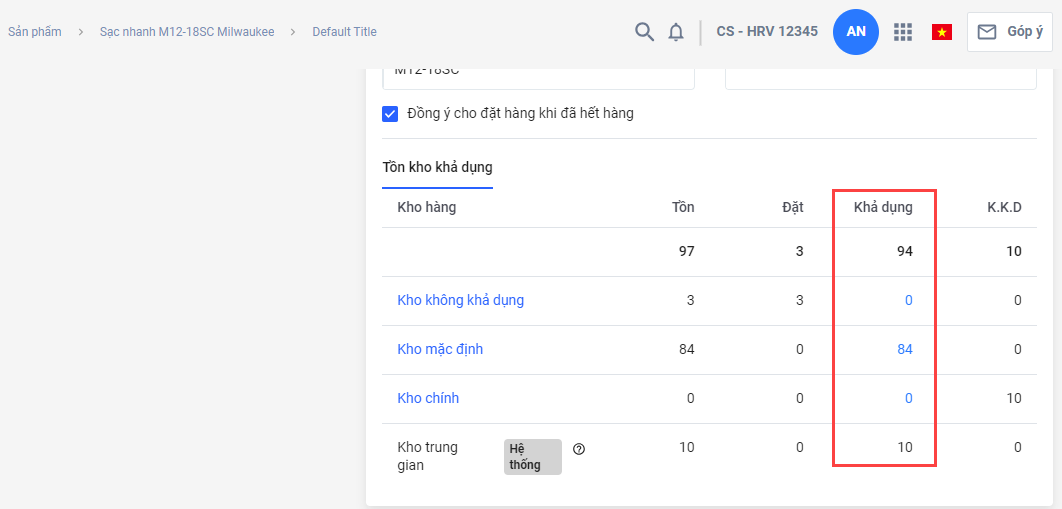Open the Kho mặc định warehouse link
The height and width of the screenshot is (509, 1062).
440,349
